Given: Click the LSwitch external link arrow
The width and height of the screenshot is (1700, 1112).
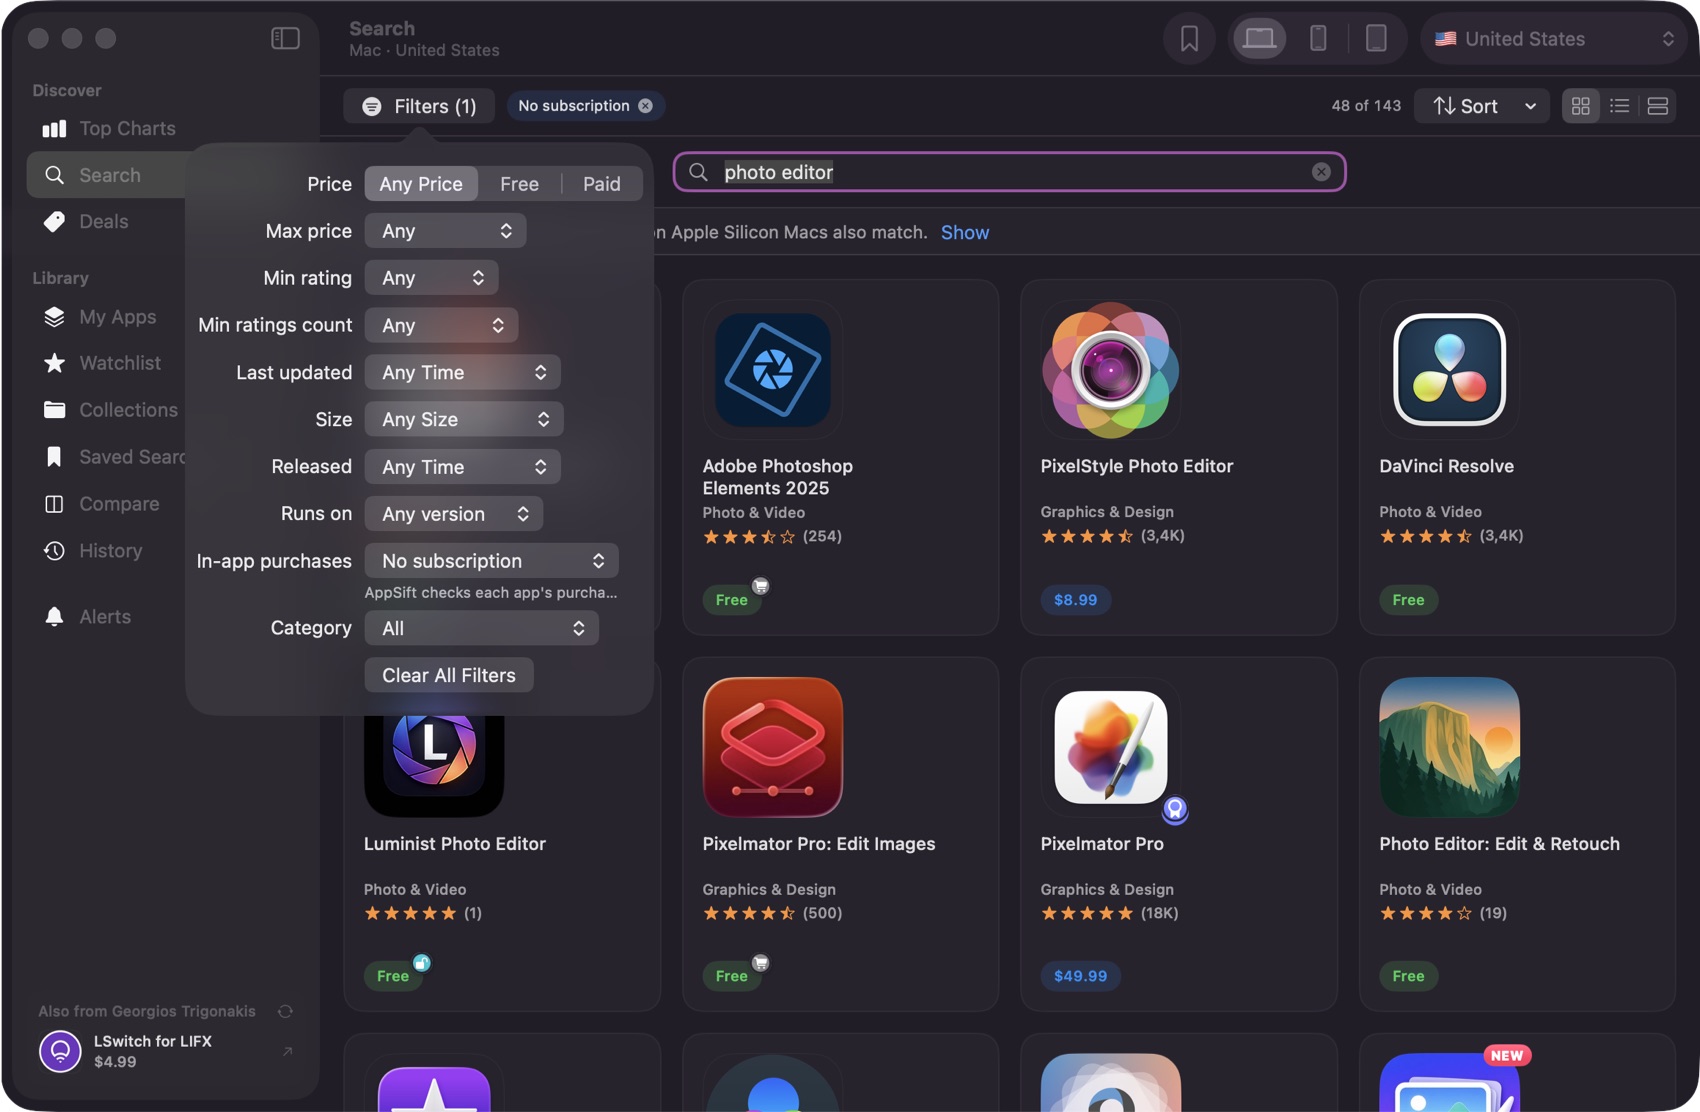Looking at the screenshot, I should tap(287, 1051).
